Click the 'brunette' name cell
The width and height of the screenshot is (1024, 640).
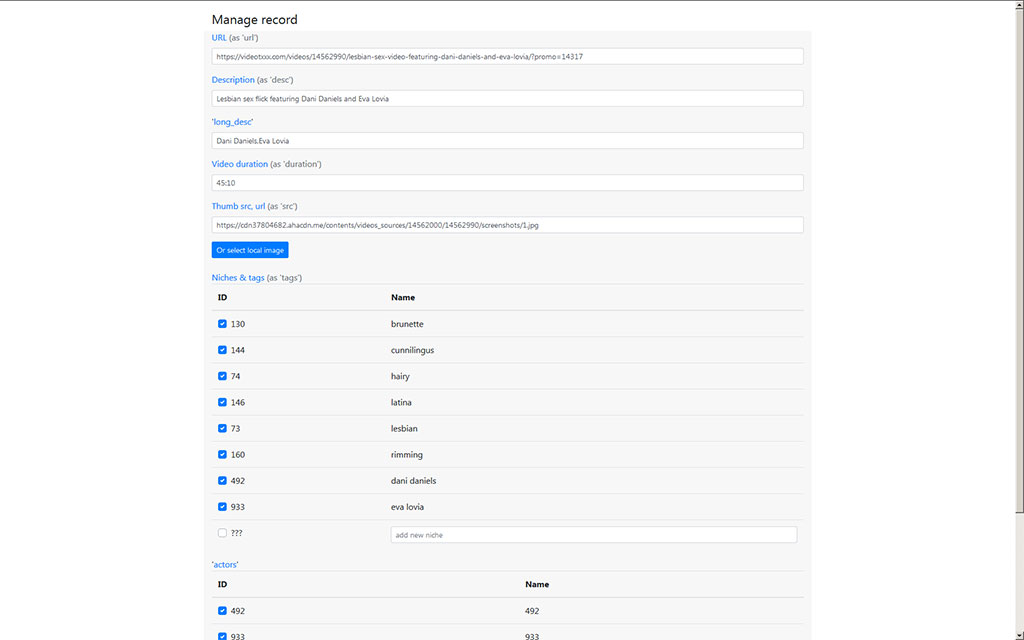click(407, 324)
